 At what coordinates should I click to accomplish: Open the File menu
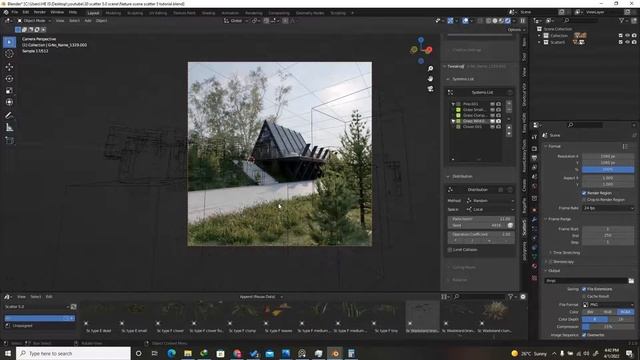tap(15, 12)
